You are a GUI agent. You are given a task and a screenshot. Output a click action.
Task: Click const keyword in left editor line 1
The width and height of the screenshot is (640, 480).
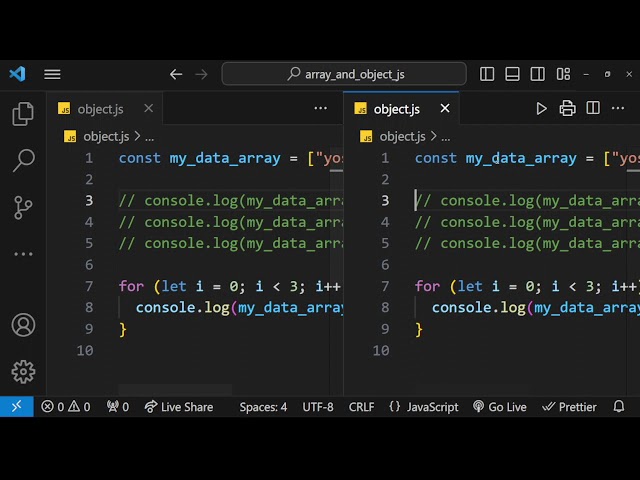click(x=140, y=158)
